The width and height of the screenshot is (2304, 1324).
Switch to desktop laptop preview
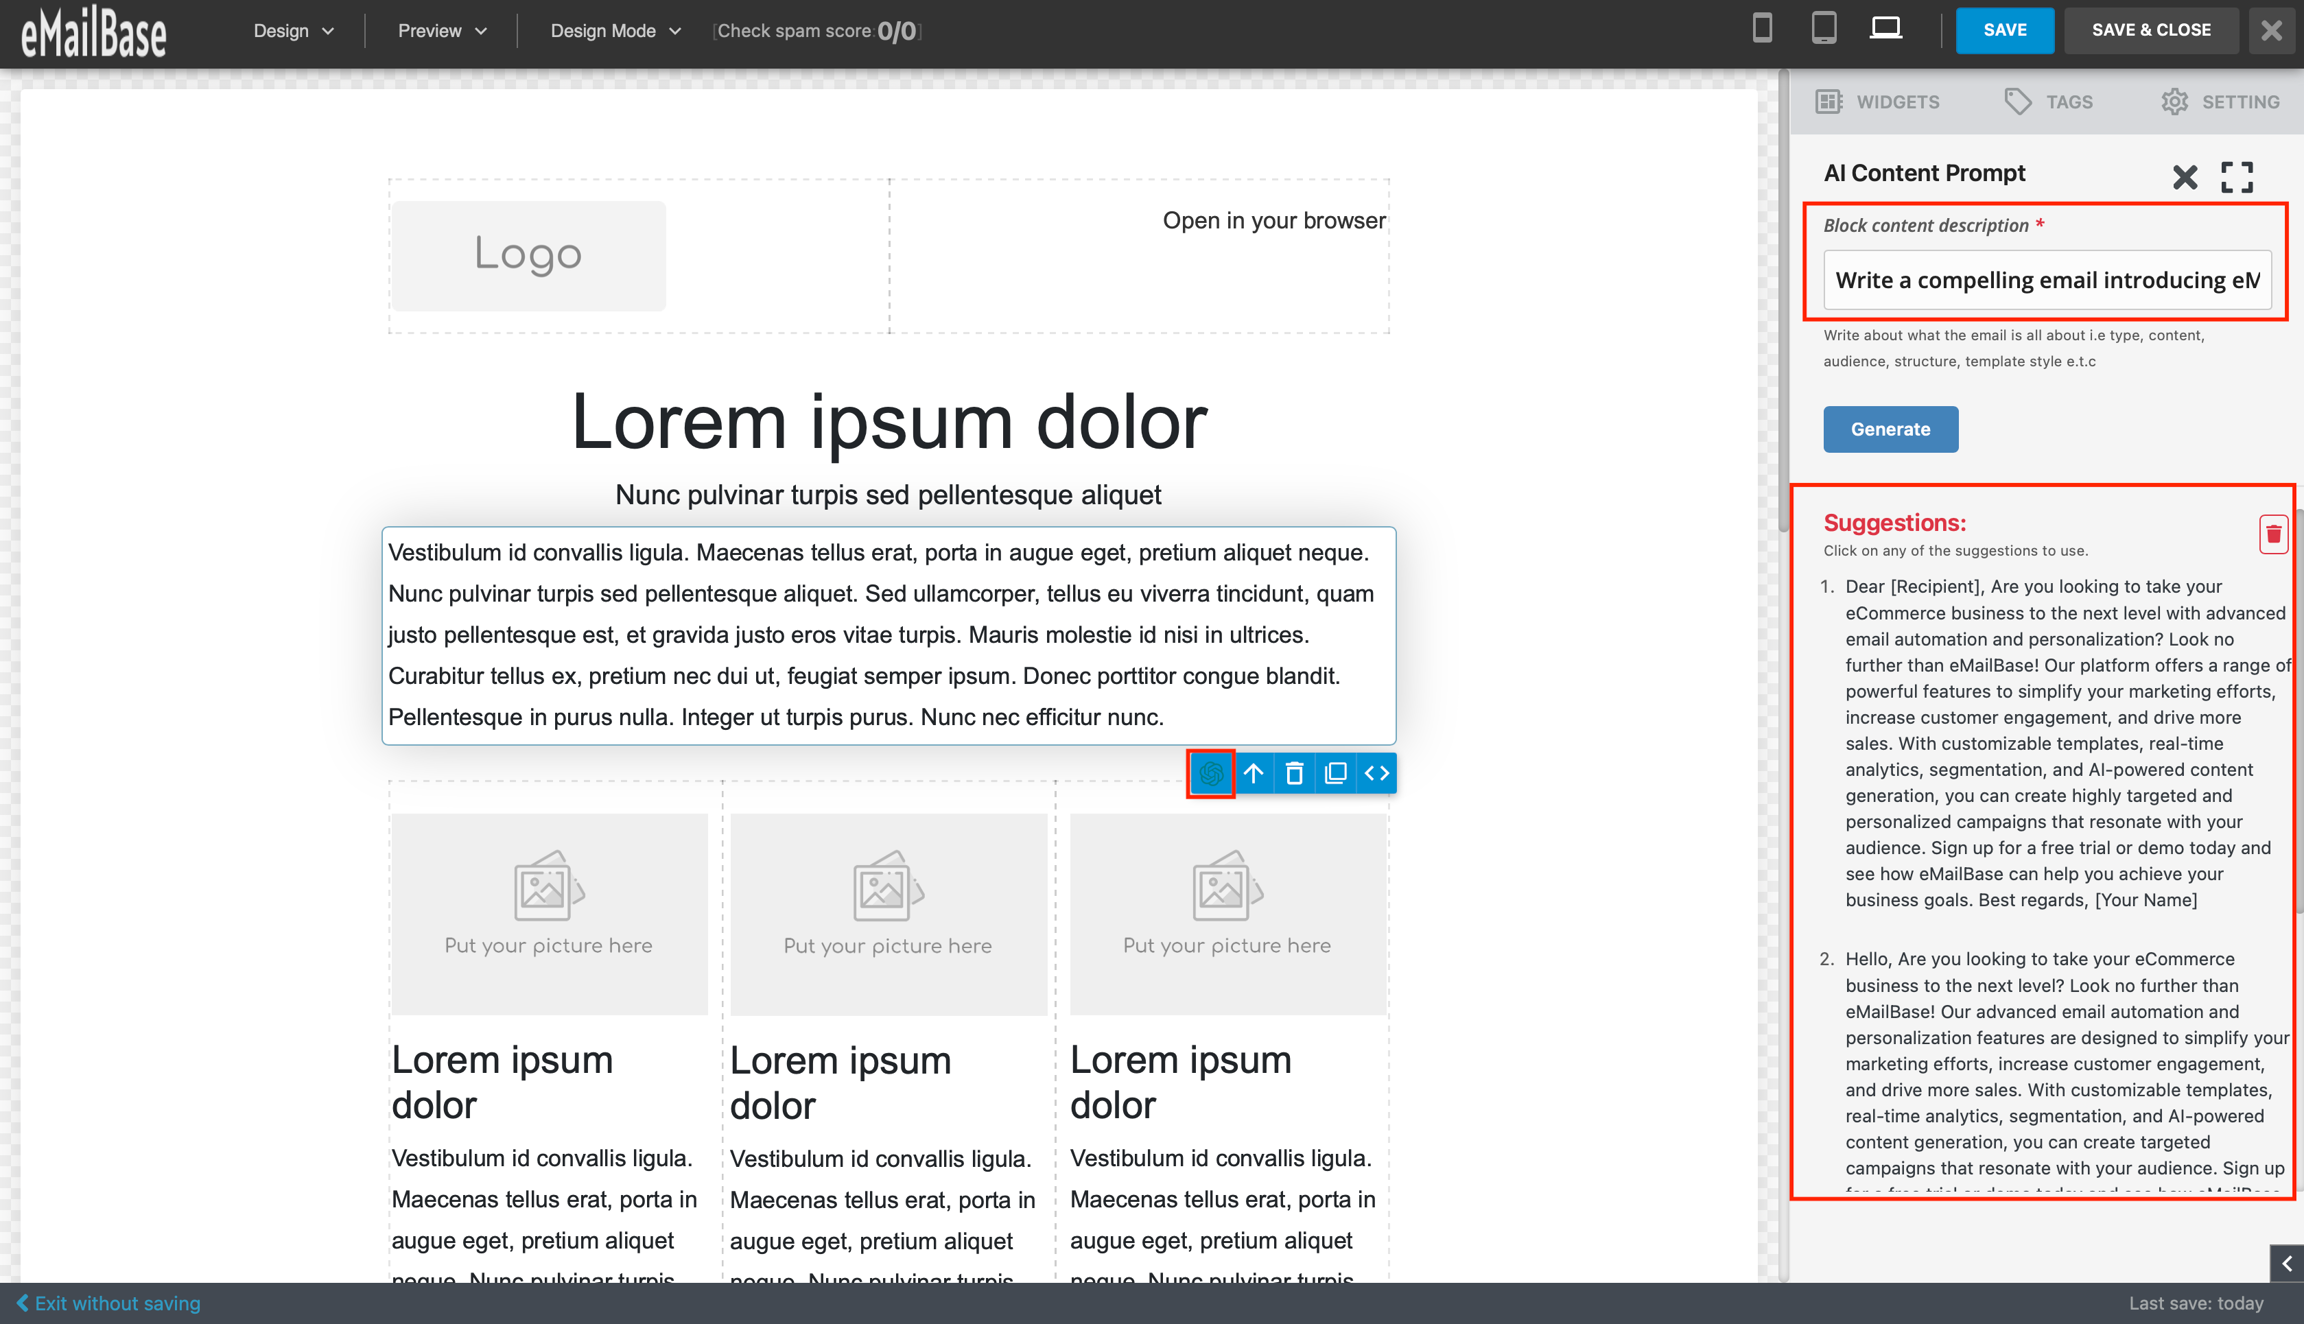click(x=1885, y=29)
